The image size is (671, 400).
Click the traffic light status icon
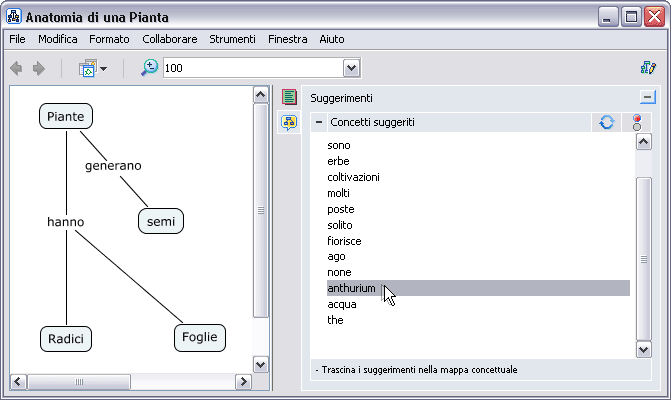637,122
